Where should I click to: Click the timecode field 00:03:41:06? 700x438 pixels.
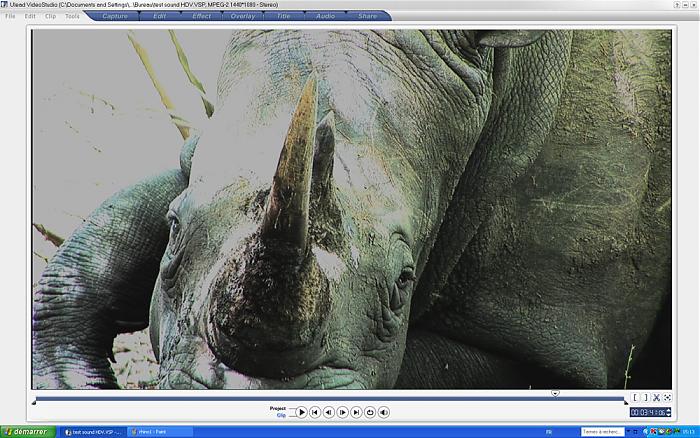pyautogui.click(x=648, y=413)
